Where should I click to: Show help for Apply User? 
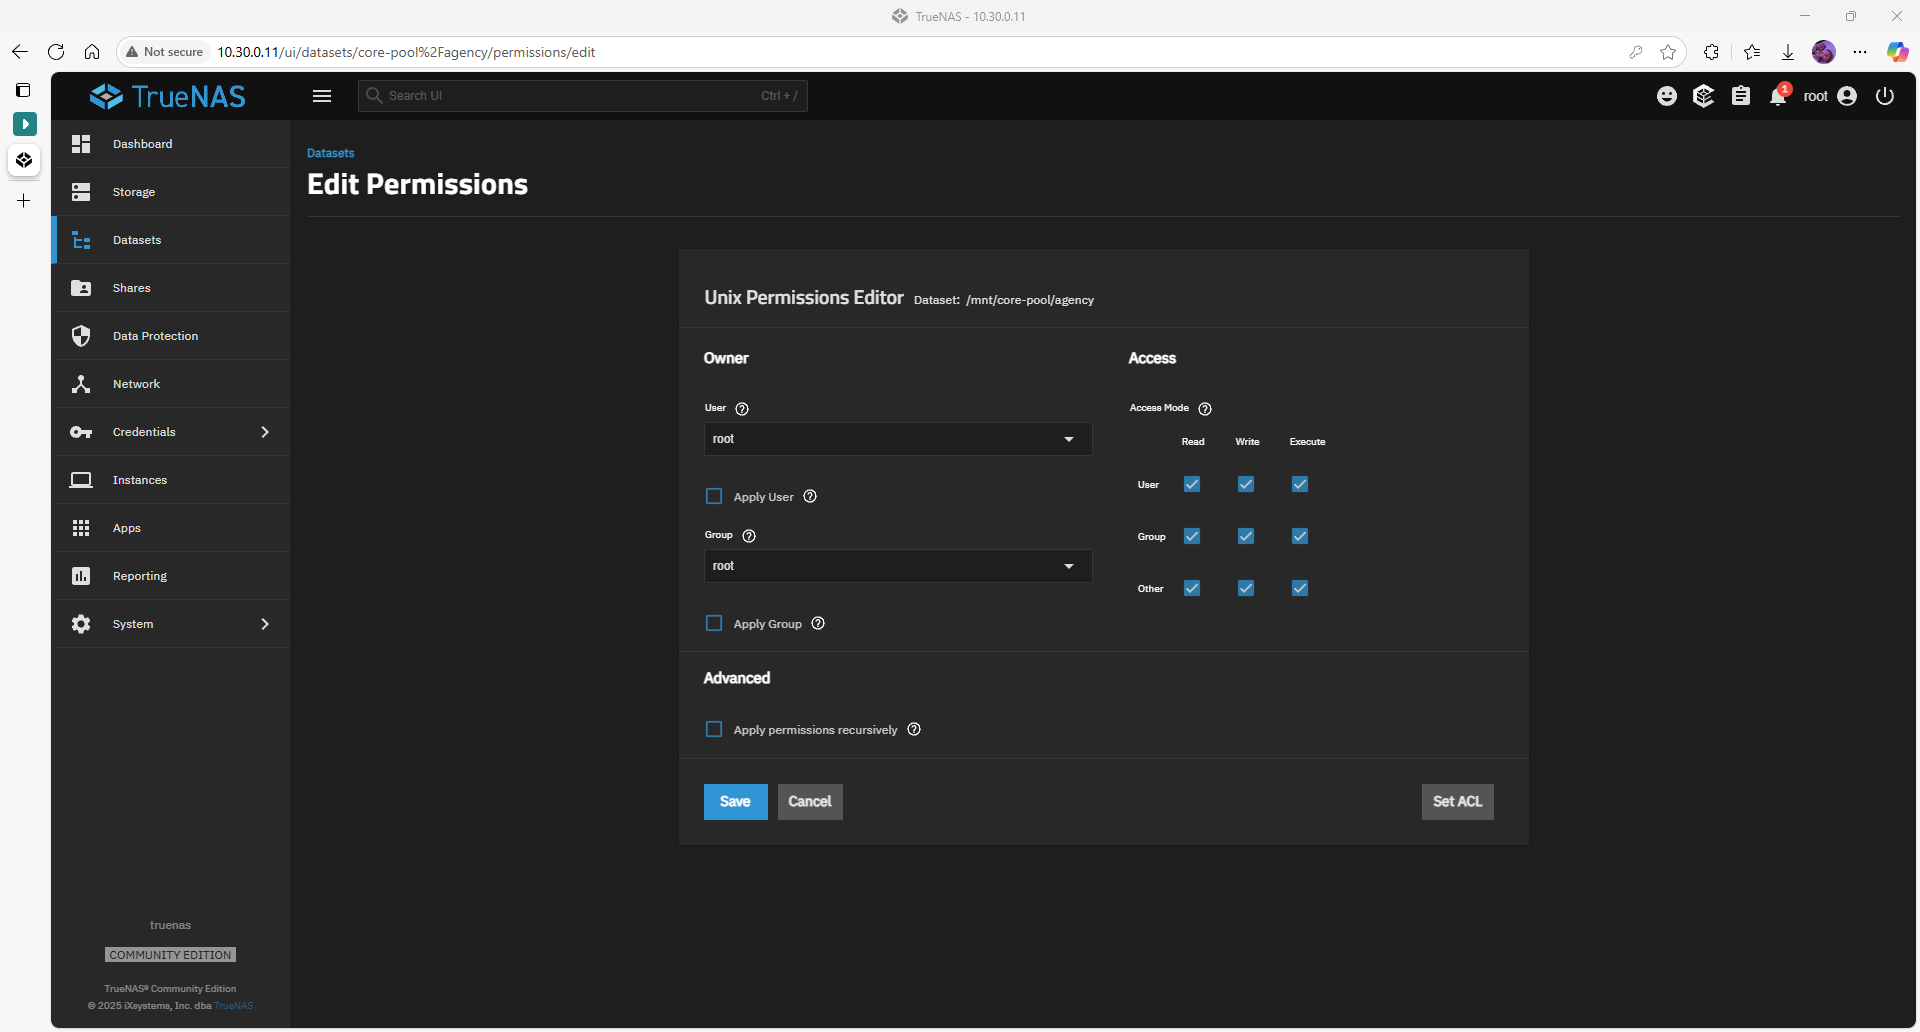pos(810,496)
